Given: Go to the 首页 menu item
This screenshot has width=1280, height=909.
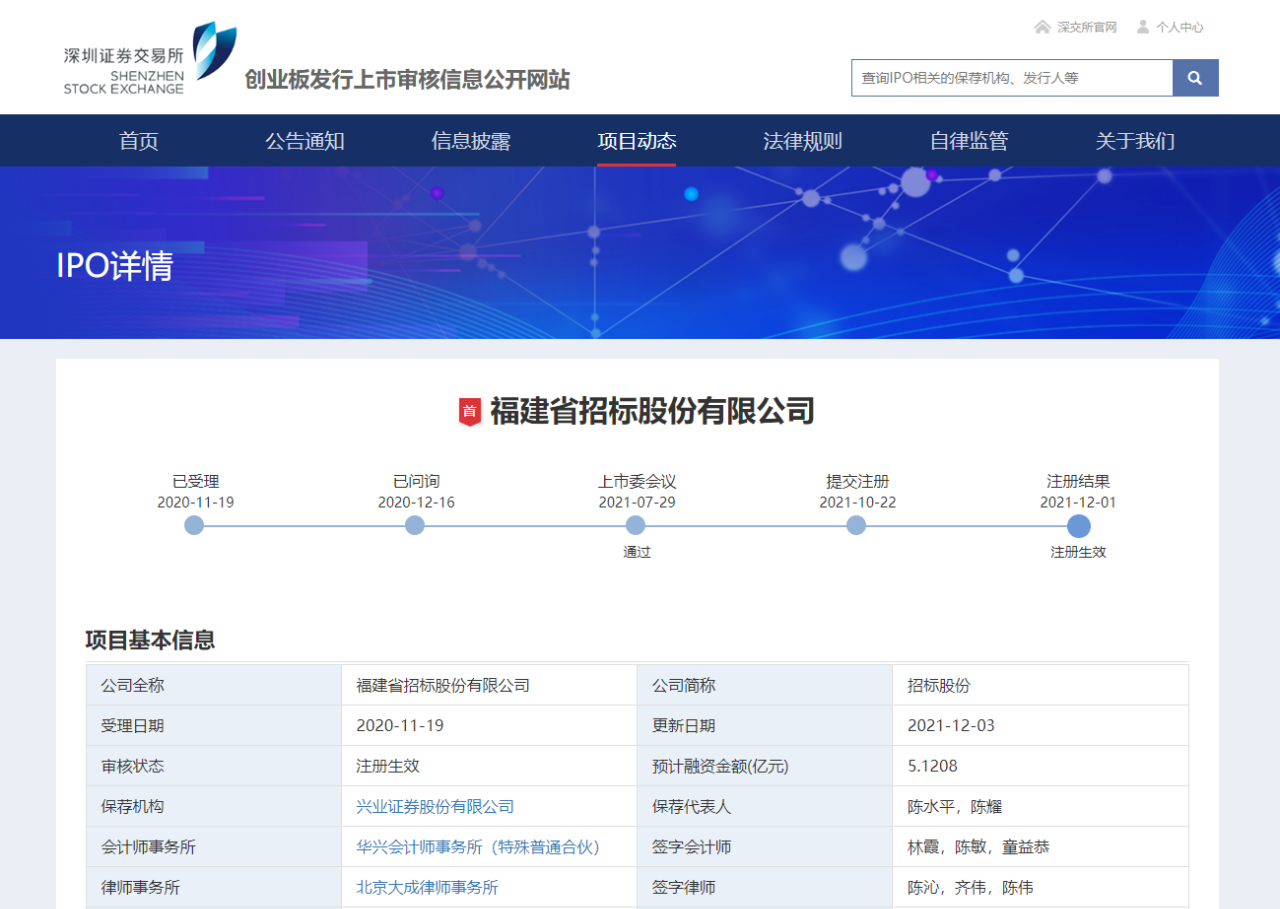Looking at the screenshot, I should (x=139, y=141).
